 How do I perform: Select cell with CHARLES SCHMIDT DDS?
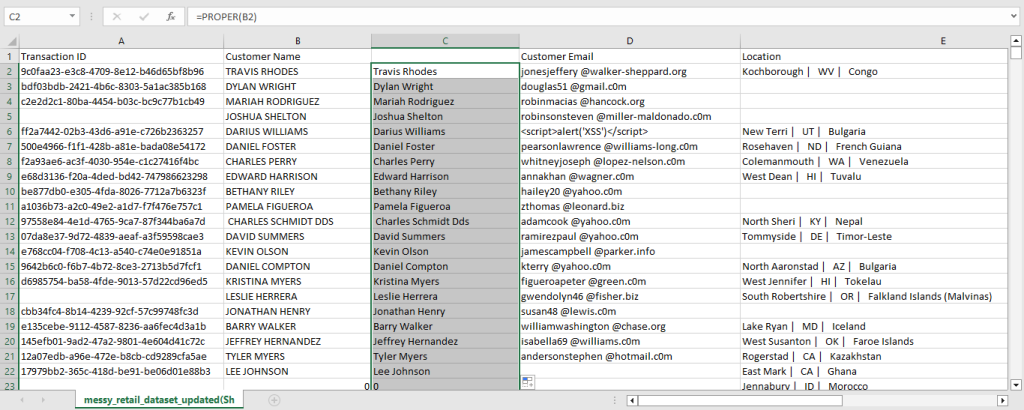click(x=297, y=221)
